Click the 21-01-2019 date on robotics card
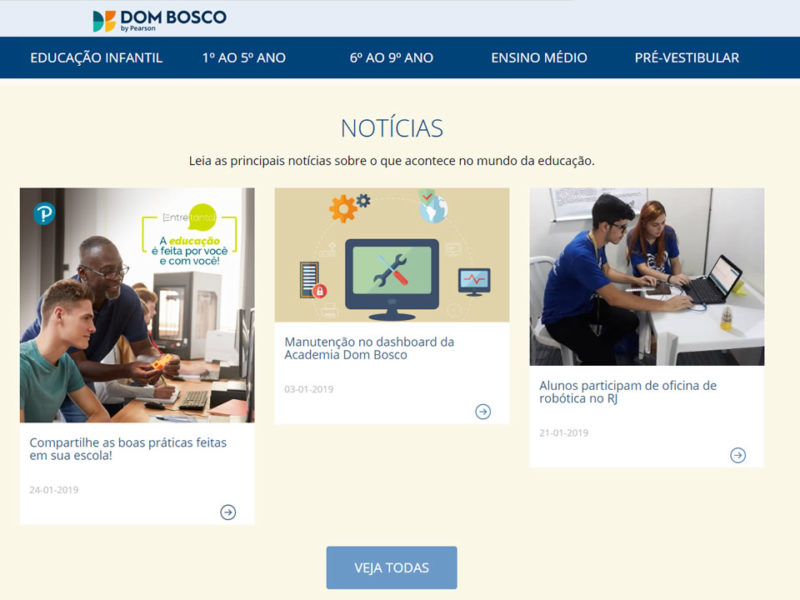Viewport: 800px width, 600px height. 564,433
